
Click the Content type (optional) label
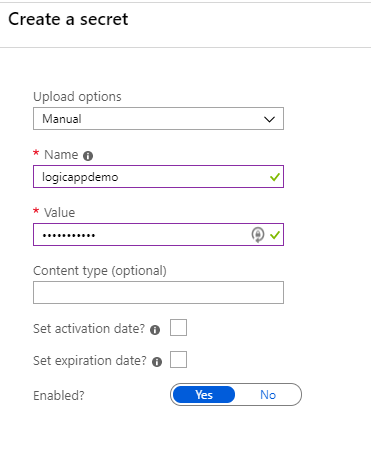(x=100, y=271)
